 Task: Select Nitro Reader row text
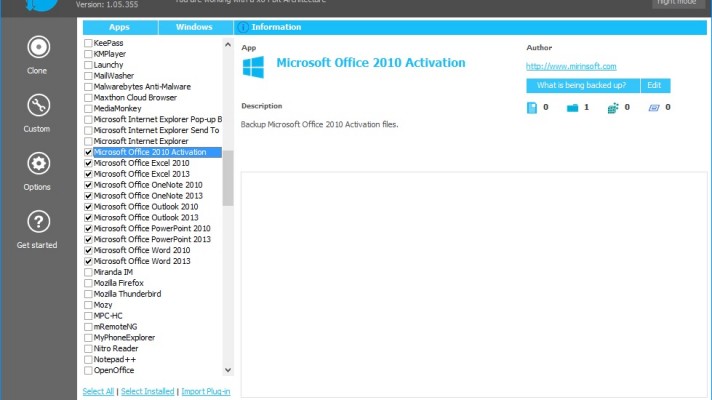coord(116,348)
